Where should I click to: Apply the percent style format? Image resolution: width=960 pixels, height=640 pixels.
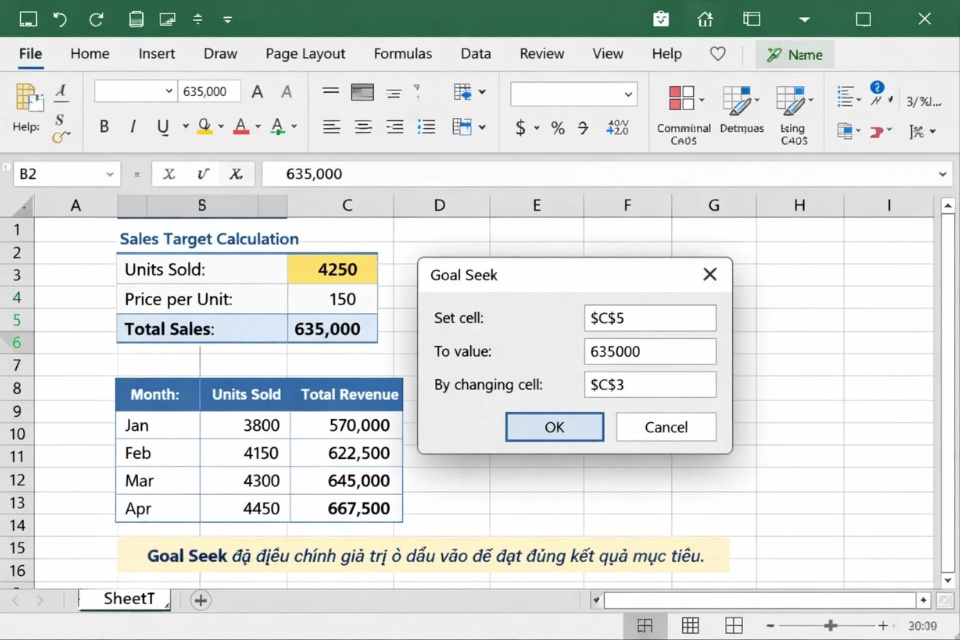pyautogui.click(x=557, y=128)
